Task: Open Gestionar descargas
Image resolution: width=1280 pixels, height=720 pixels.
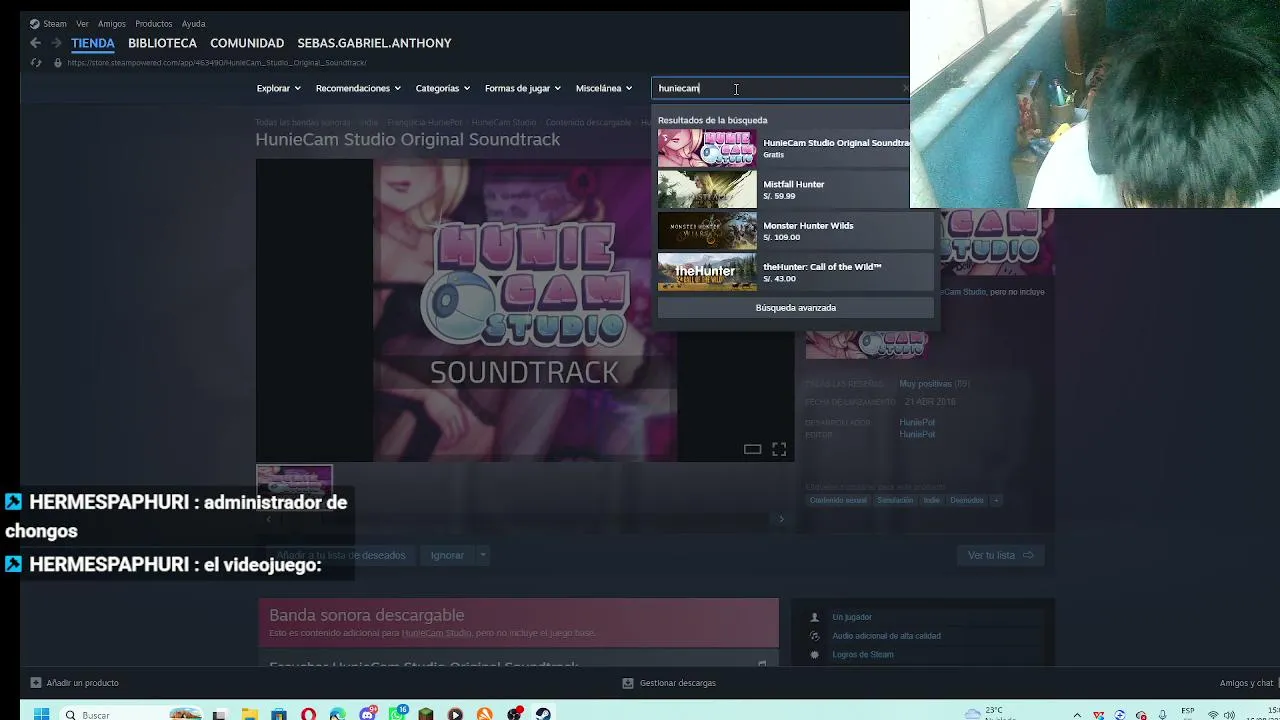Action: pyautogui.click(x=669, y=683)
